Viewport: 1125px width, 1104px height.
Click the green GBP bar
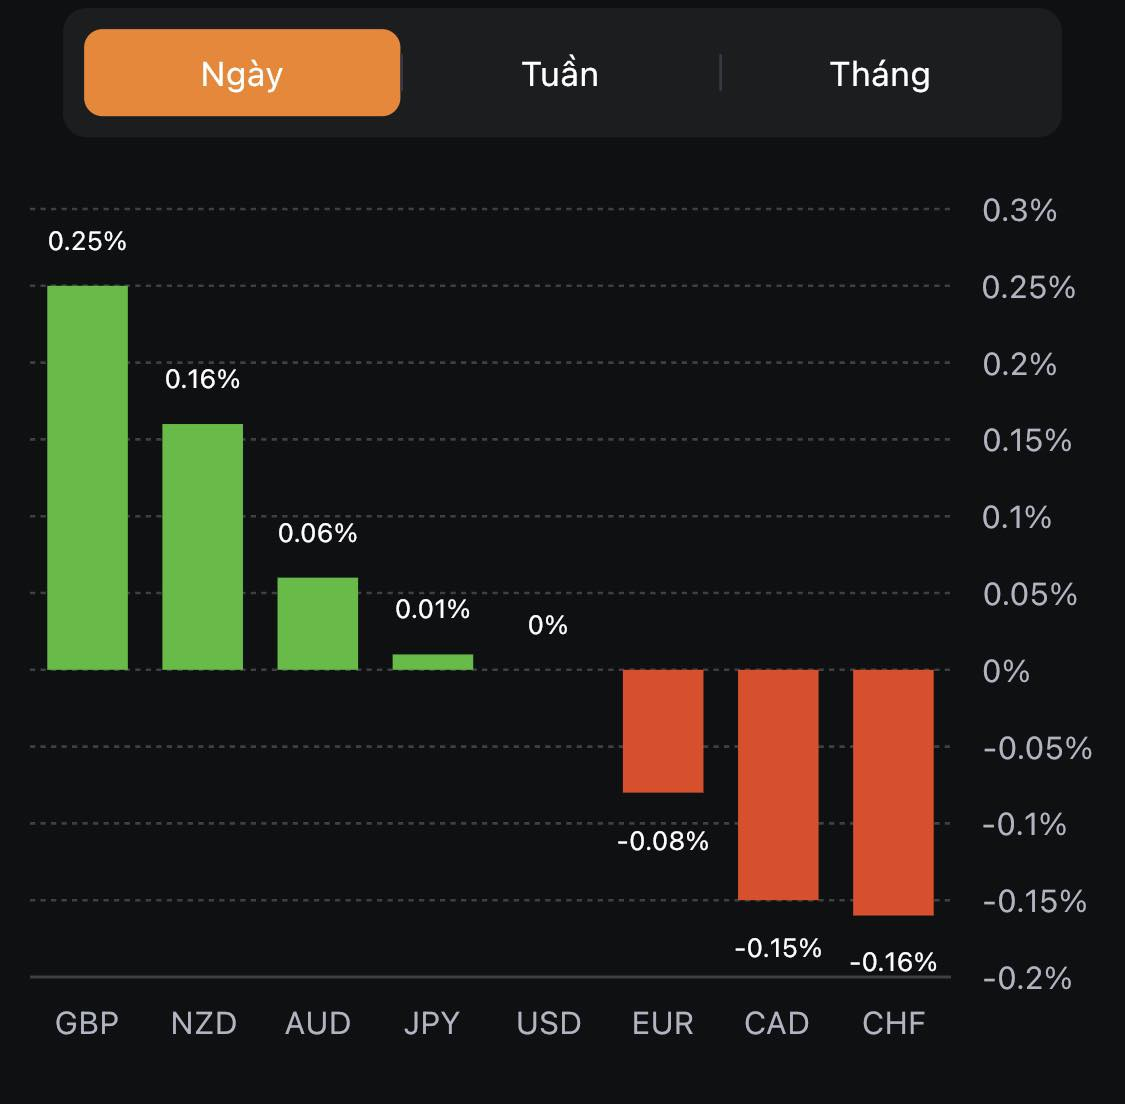[88, 478]
